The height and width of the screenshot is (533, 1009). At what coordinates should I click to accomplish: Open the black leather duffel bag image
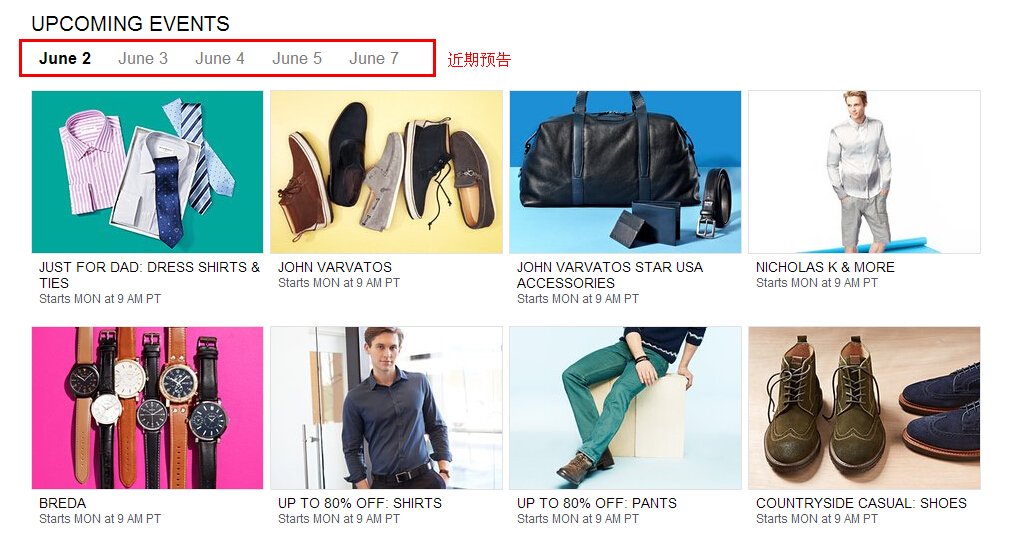pos(625,172)
